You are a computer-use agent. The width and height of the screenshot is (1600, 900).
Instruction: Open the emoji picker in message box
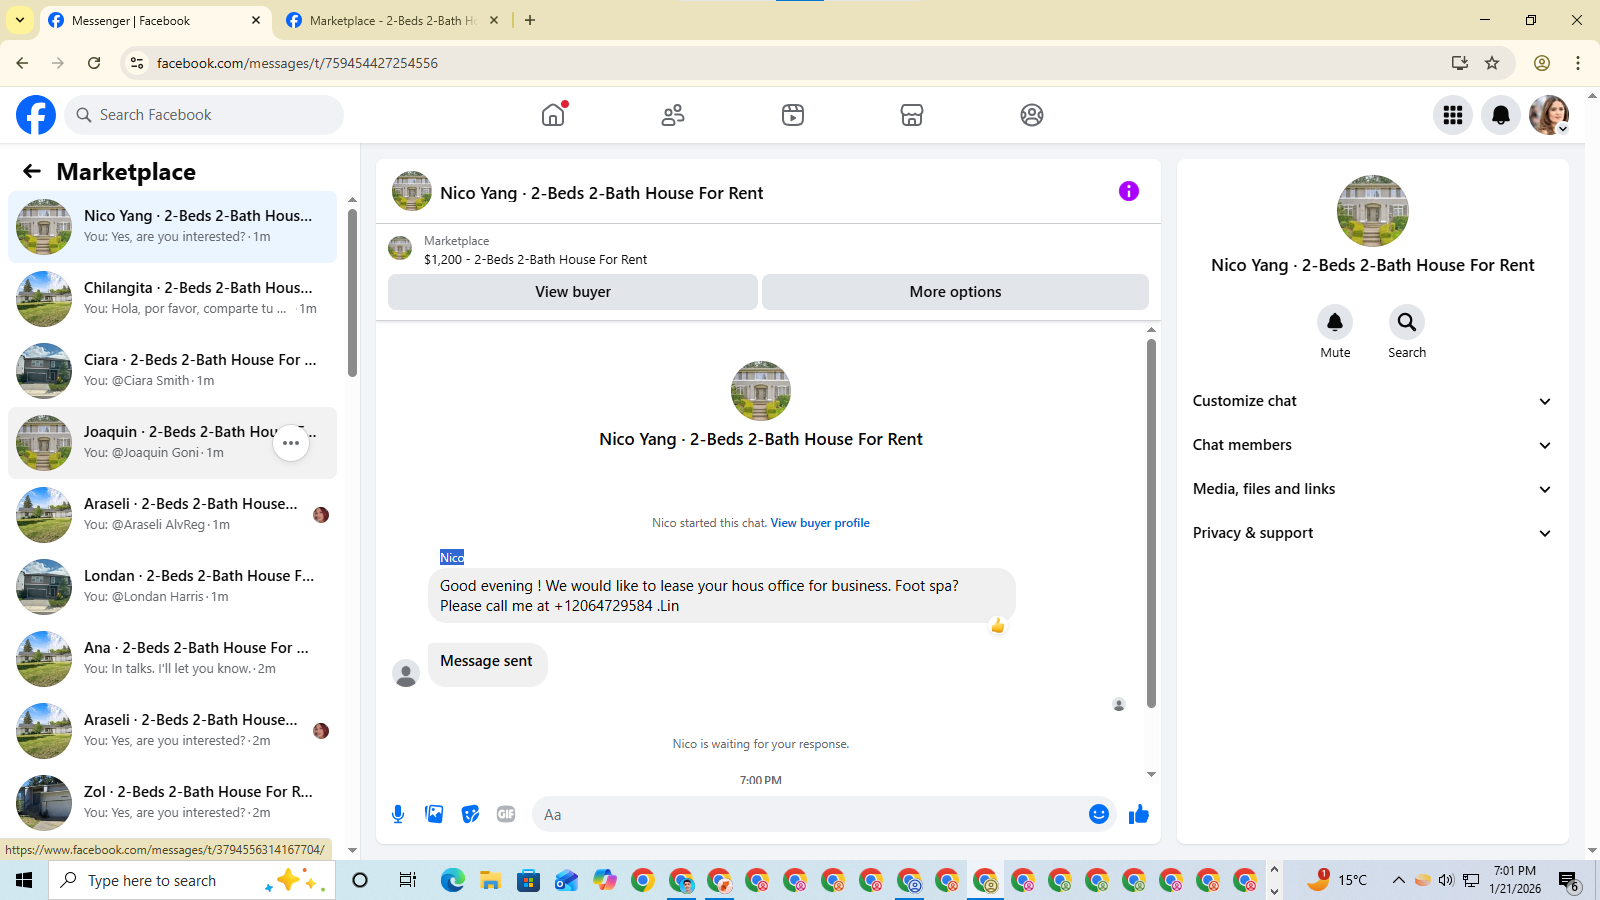[x=1099, y=814]
